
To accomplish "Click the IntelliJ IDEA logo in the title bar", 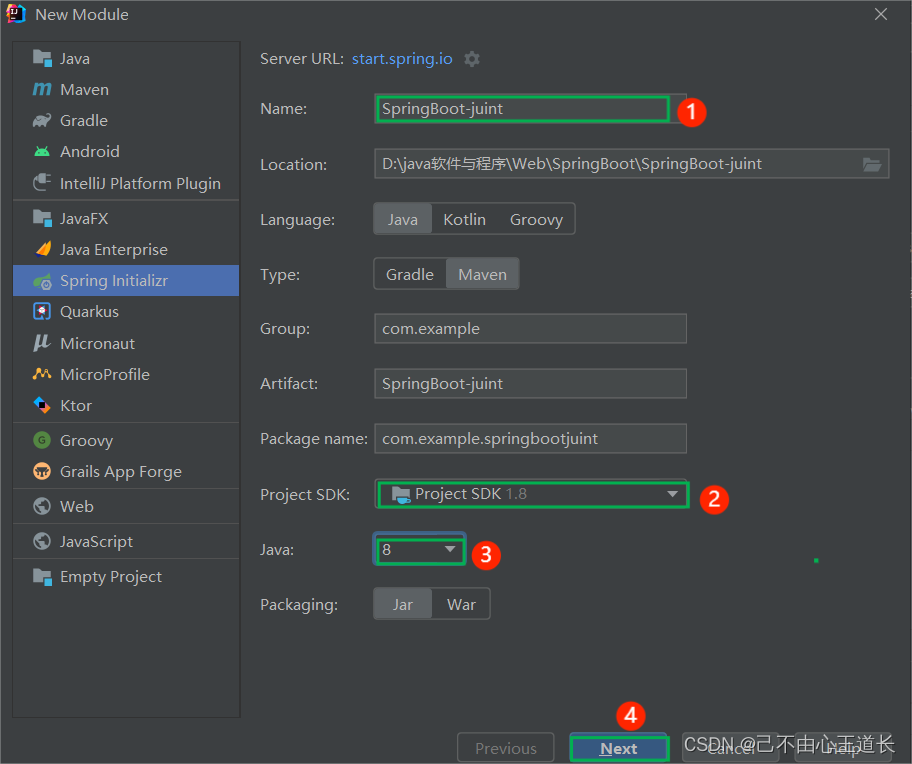I will pos(16,14).
